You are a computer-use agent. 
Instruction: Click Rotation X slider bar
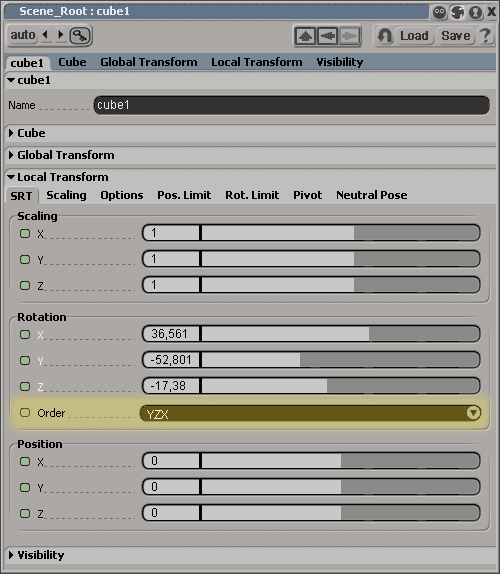coord(340,334)
